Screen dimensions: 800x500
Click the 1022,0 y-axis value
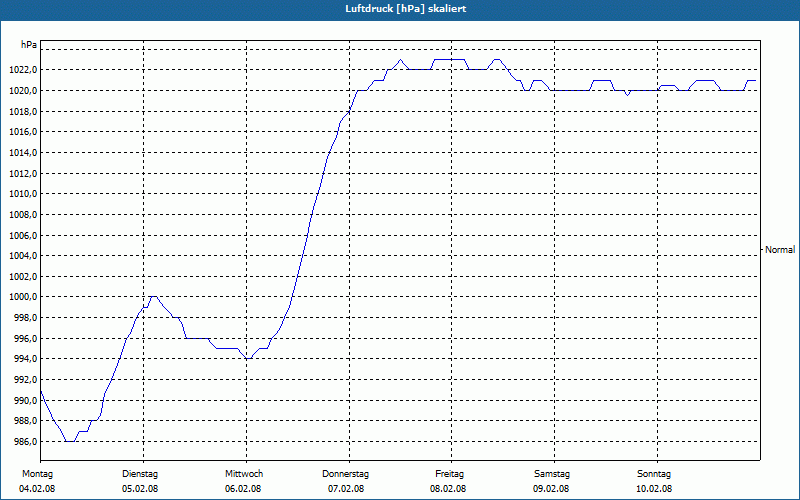[23, 70]
